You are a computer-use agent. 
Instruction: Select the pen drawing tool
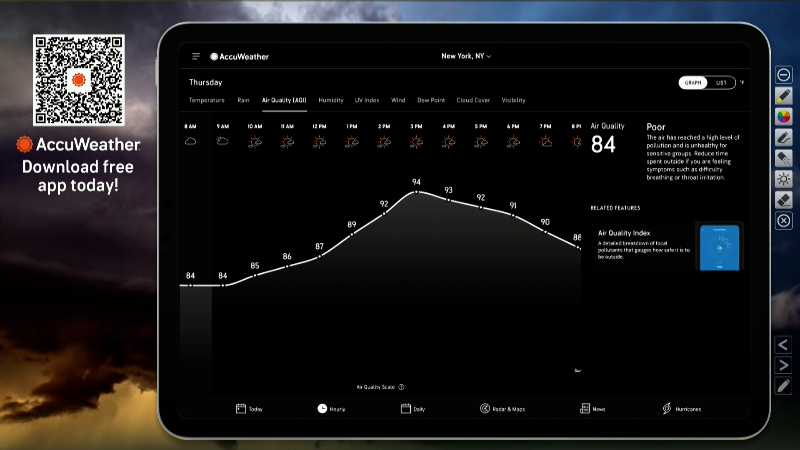coord(784,137)
